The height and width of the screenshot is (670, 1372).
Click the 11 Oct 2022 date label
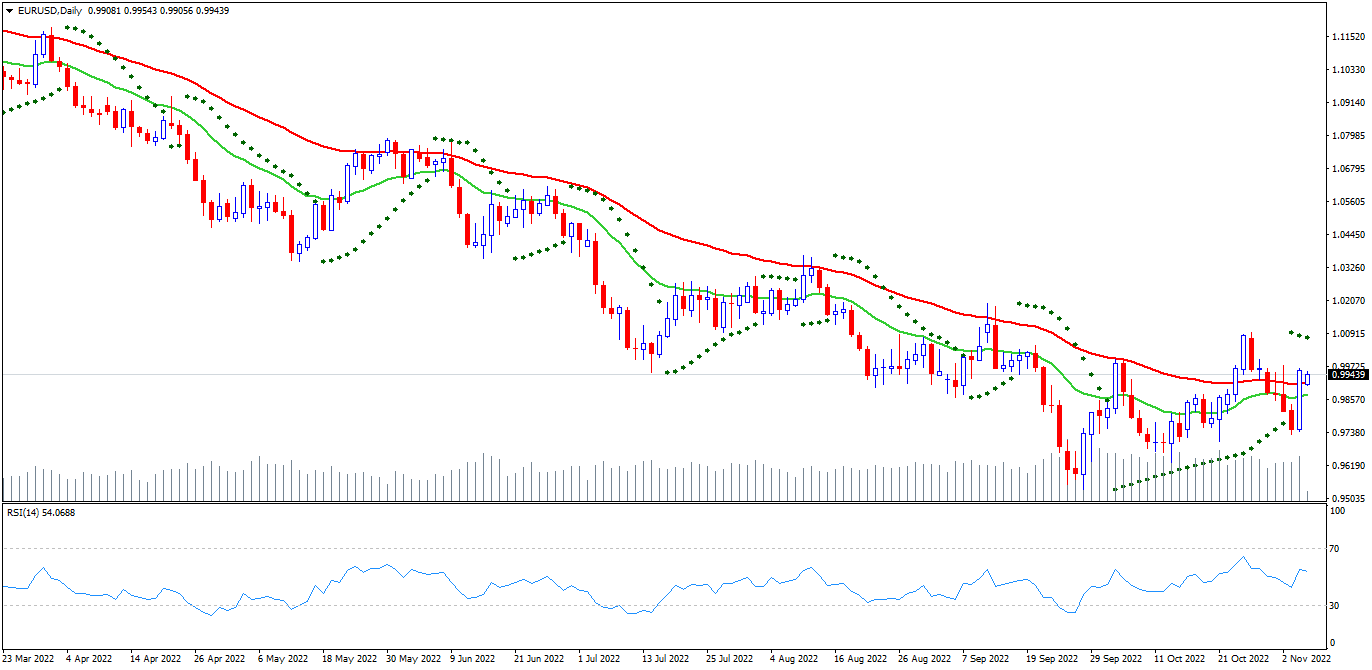[x=1181, y=659]
